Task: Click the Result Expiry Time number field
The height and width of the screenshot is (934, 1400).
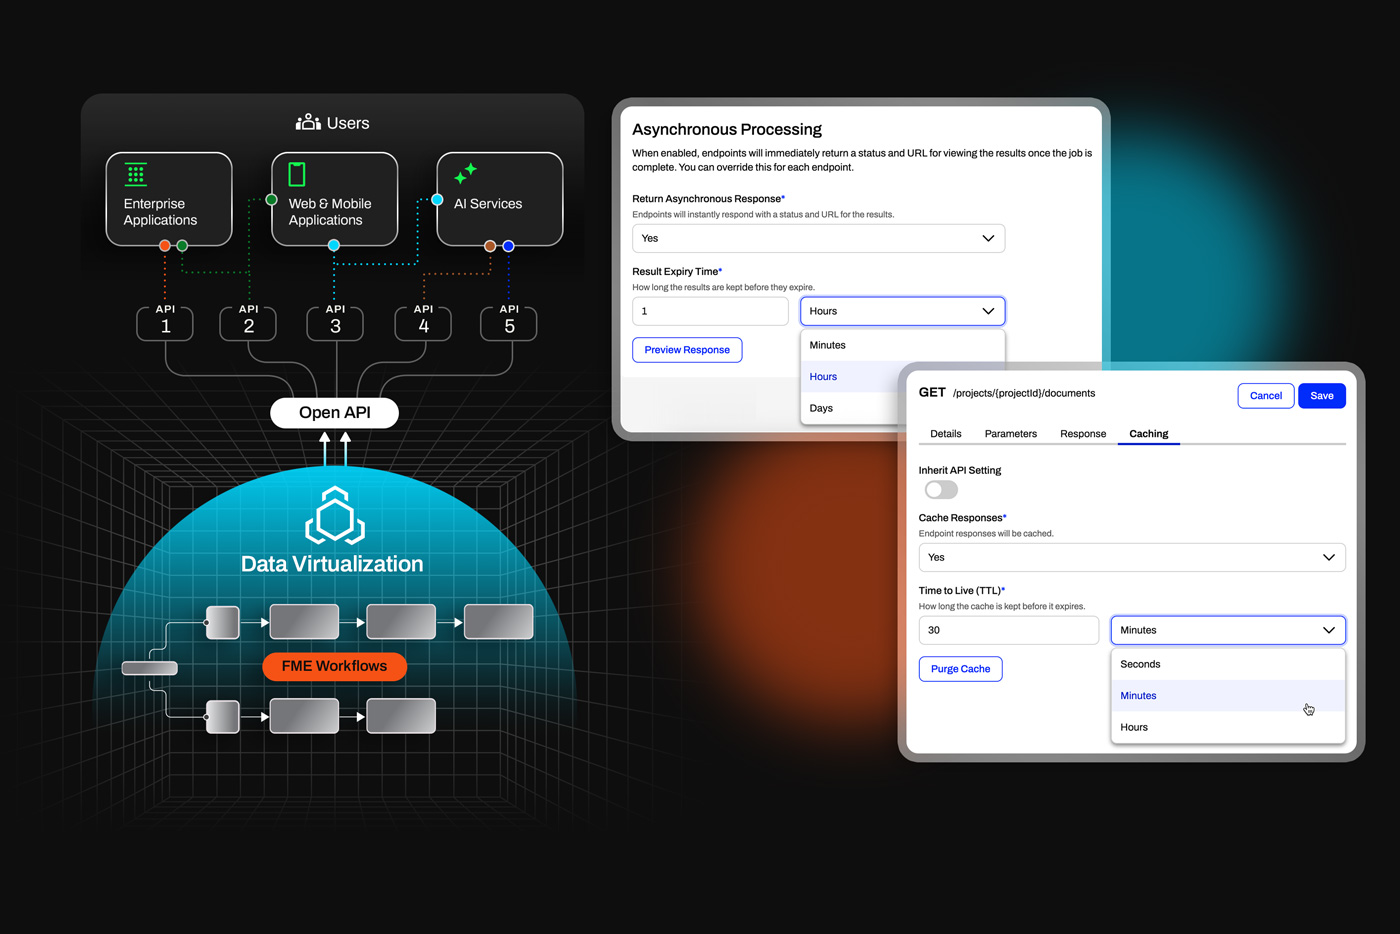Action: pos(710,311)
